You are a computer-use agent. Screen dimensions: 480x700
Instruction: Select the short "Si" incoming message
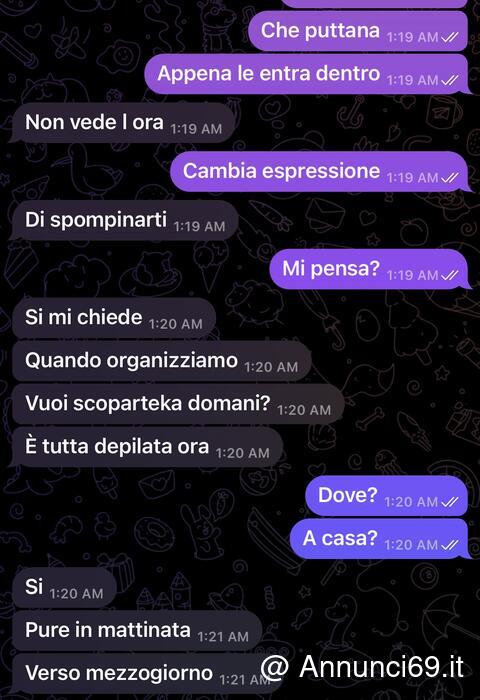tap(63, 588)
